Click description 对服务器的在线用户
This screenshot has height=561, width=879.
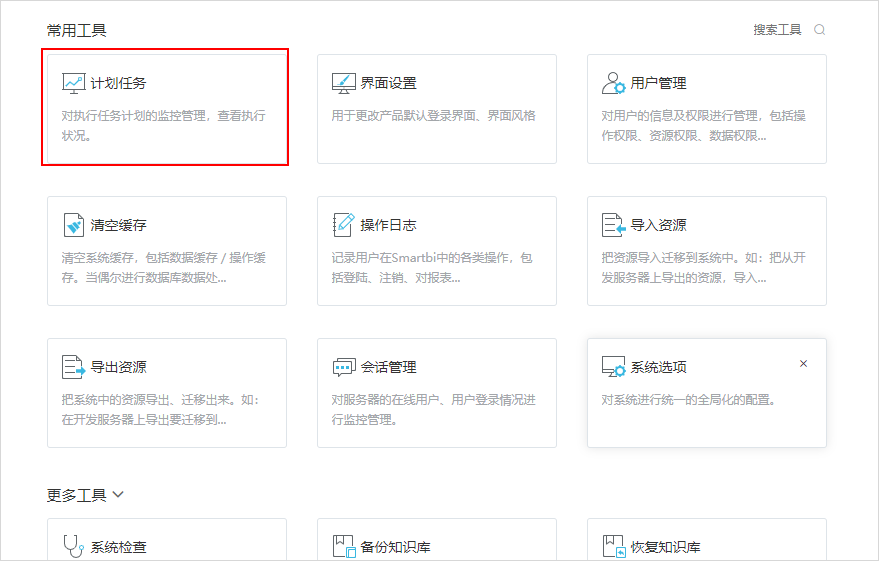click(433, 409)
